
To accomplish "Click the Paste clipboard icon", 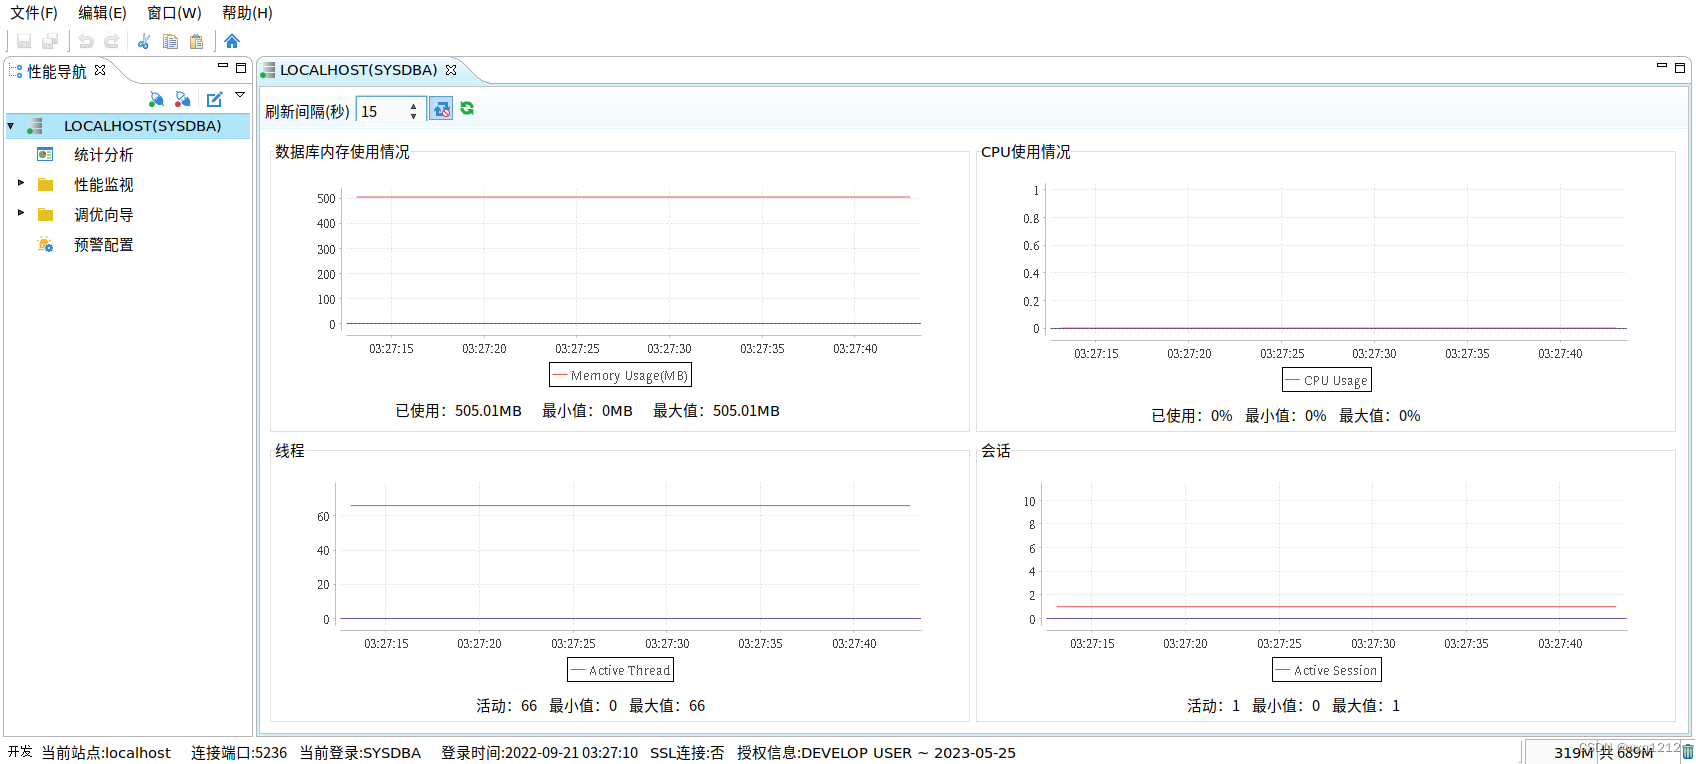I will tap(196, 41).
